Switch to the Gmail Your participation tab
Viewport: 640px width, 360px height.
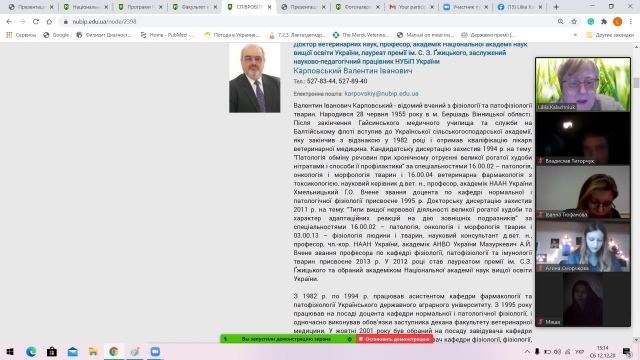coord(411,7)
